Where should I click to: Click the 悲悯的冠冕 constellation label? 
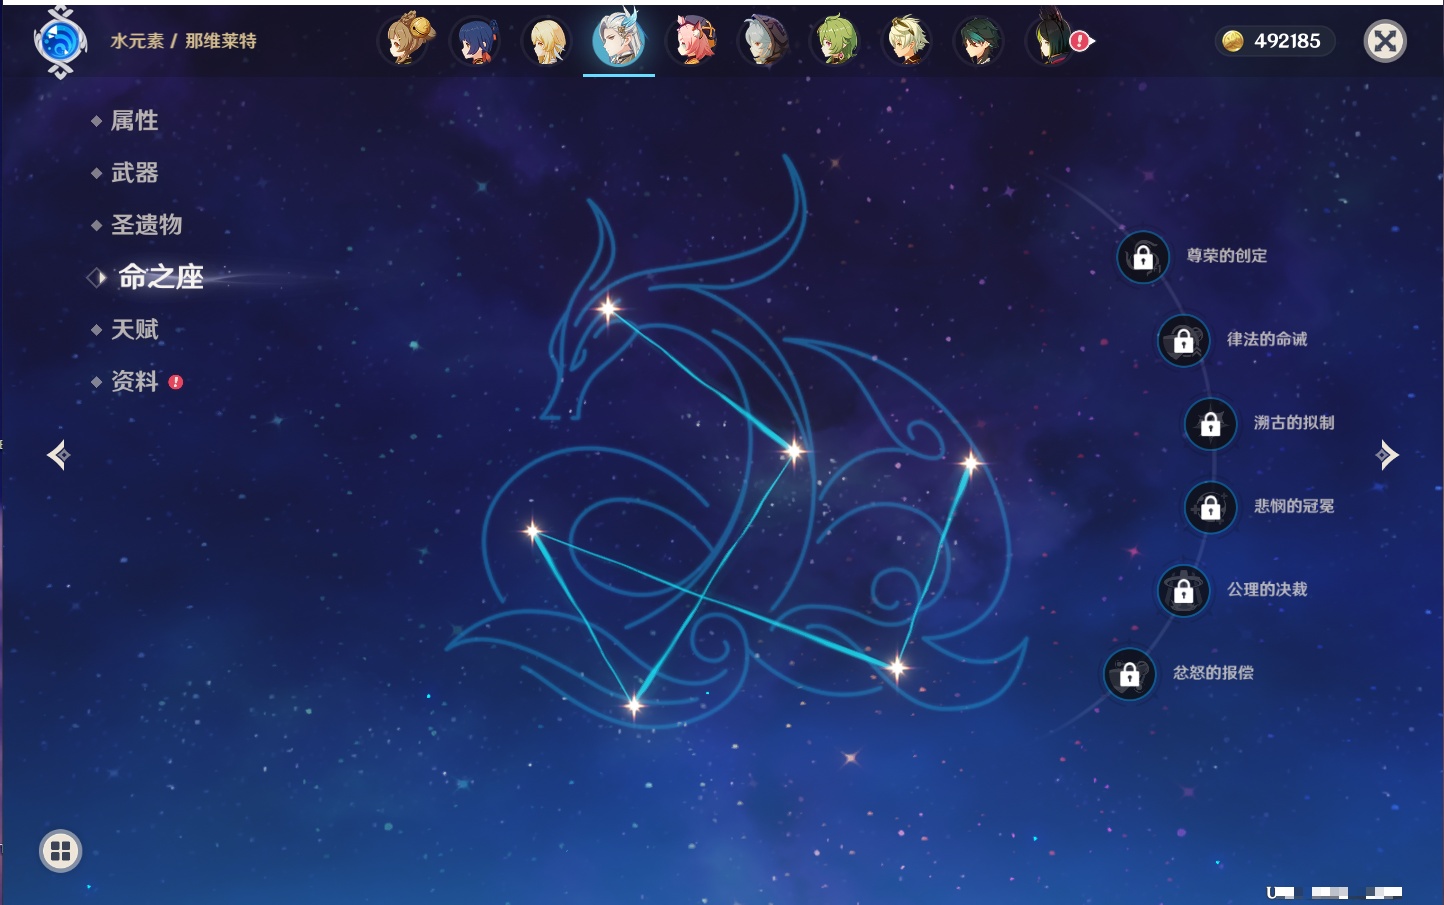[1293, 506]
